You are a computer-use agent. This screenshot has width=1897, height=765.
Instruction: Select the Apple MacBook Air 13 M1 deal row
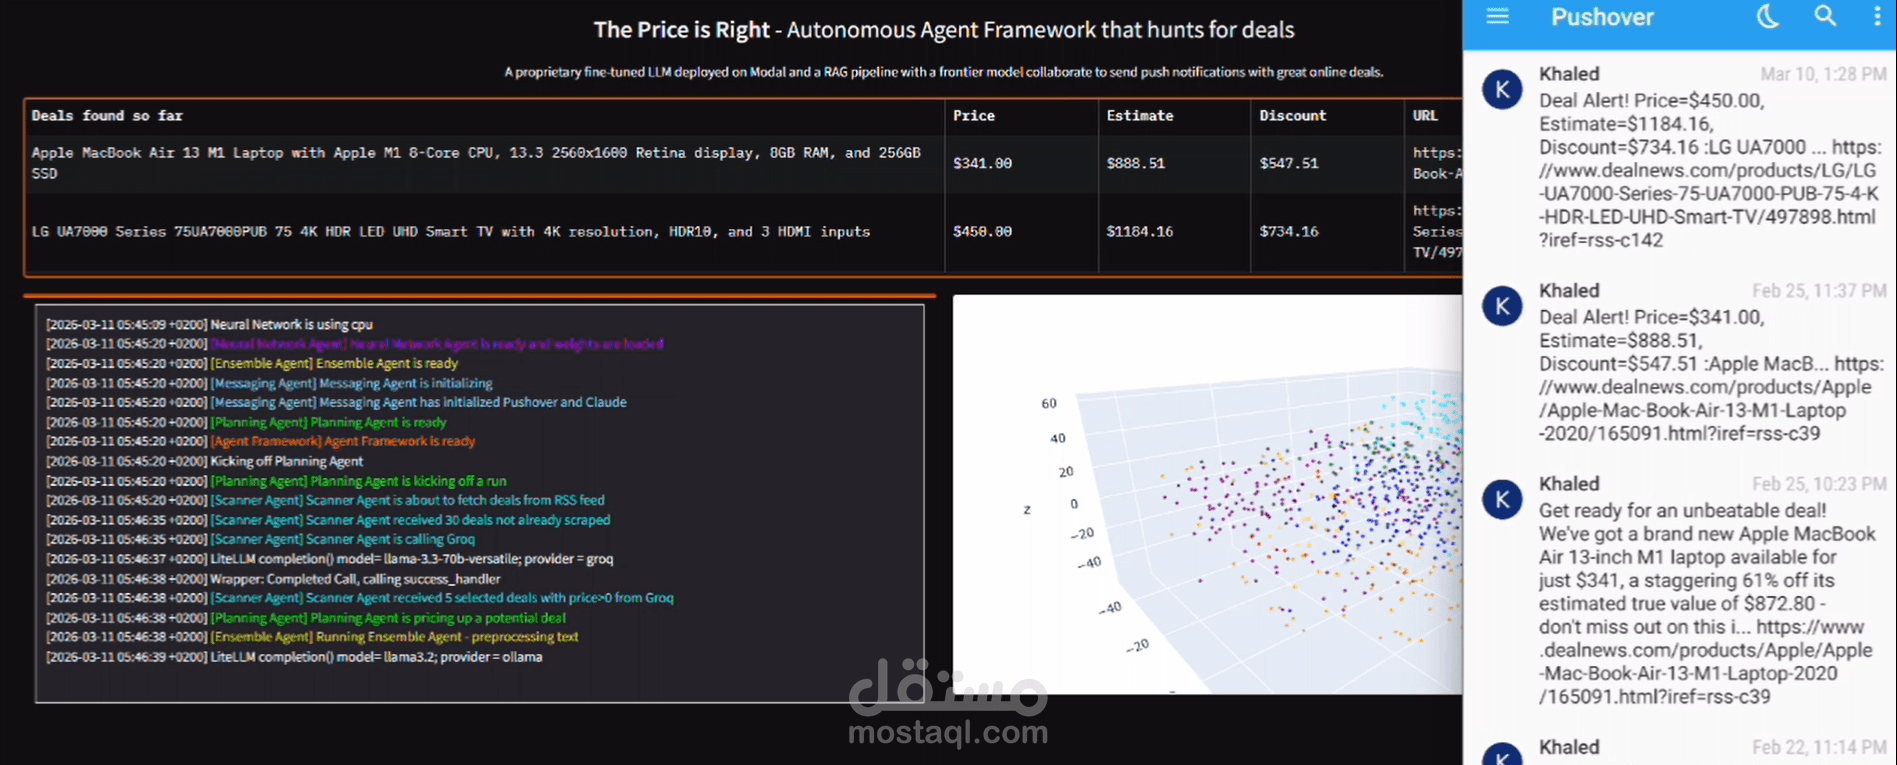(x=743, y=163)
